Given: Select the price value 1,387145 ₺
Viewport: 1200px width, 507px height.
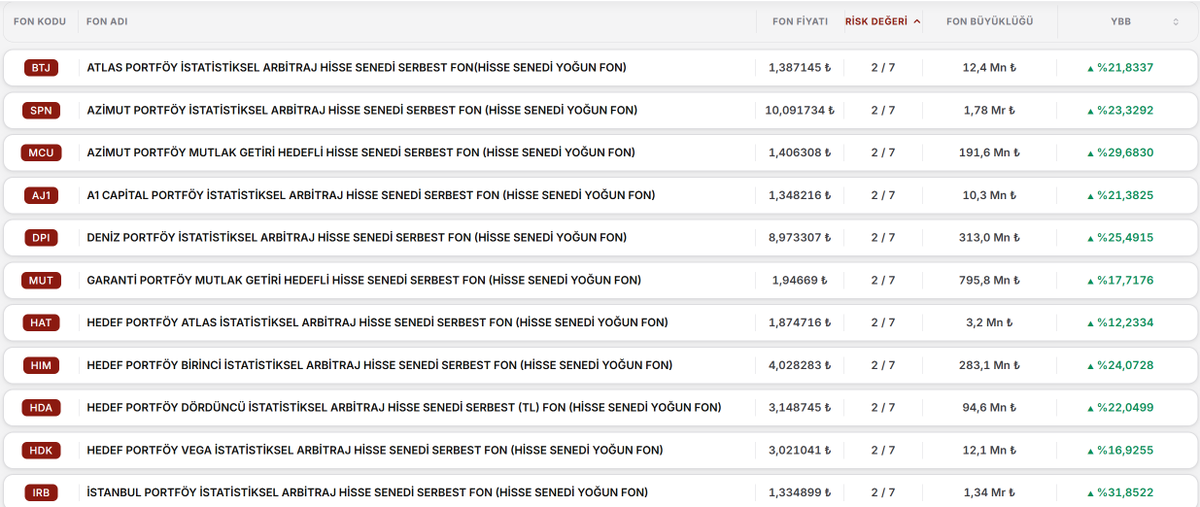Looking at the screenshot, I should 800,68.
